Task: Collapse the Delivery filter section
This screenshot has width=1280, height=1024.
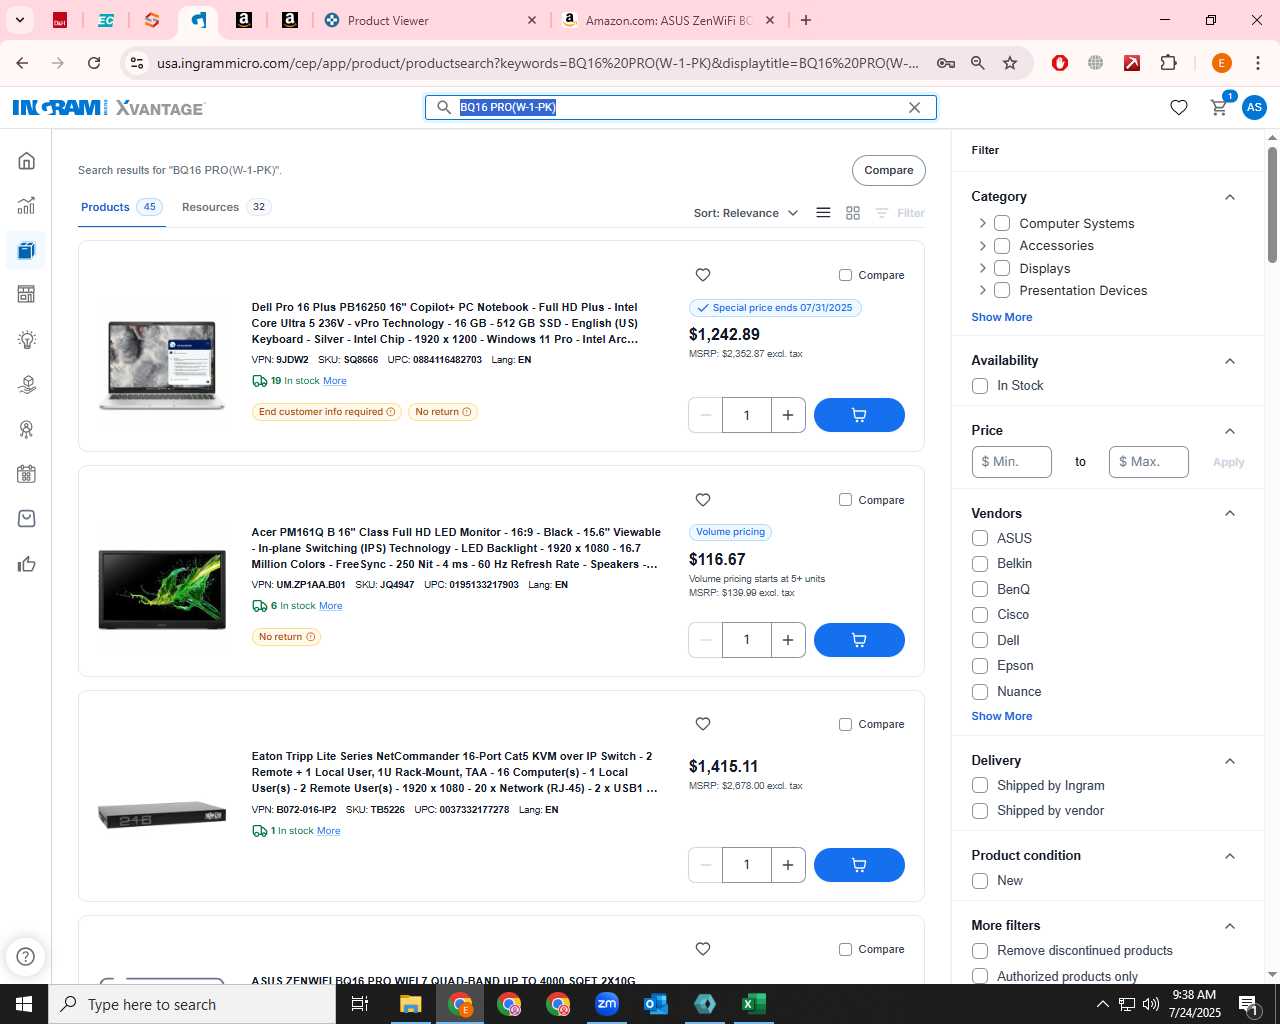Action: pos(1230,761)
